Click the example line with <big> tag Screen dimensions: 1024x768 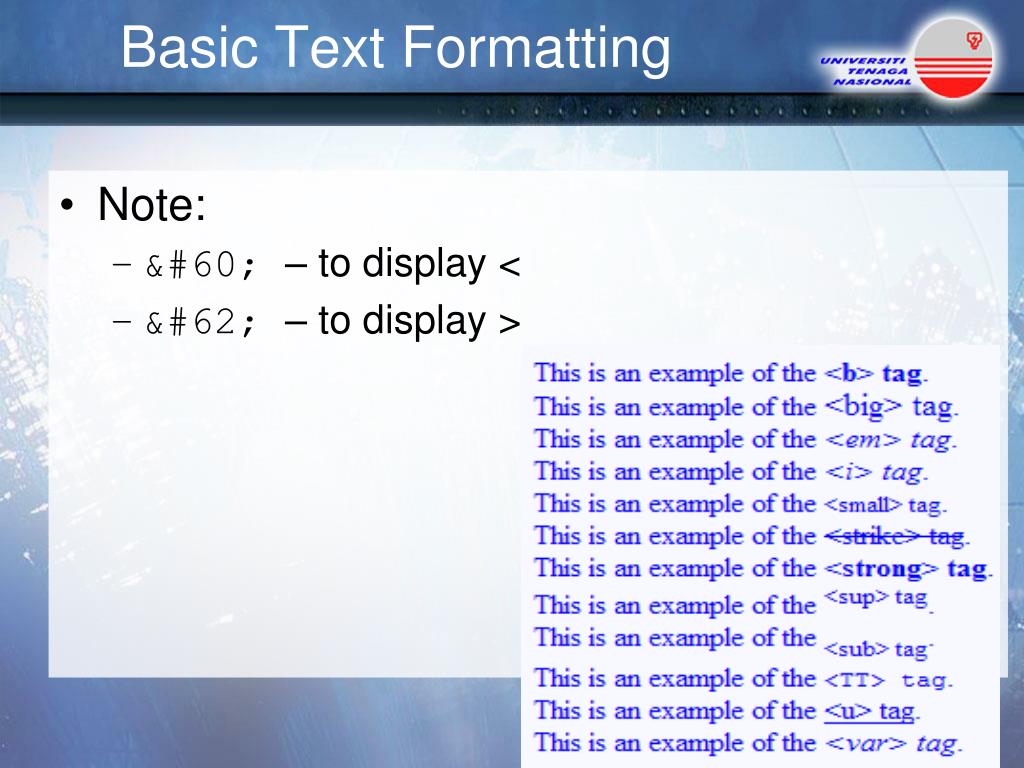point(746,407)
